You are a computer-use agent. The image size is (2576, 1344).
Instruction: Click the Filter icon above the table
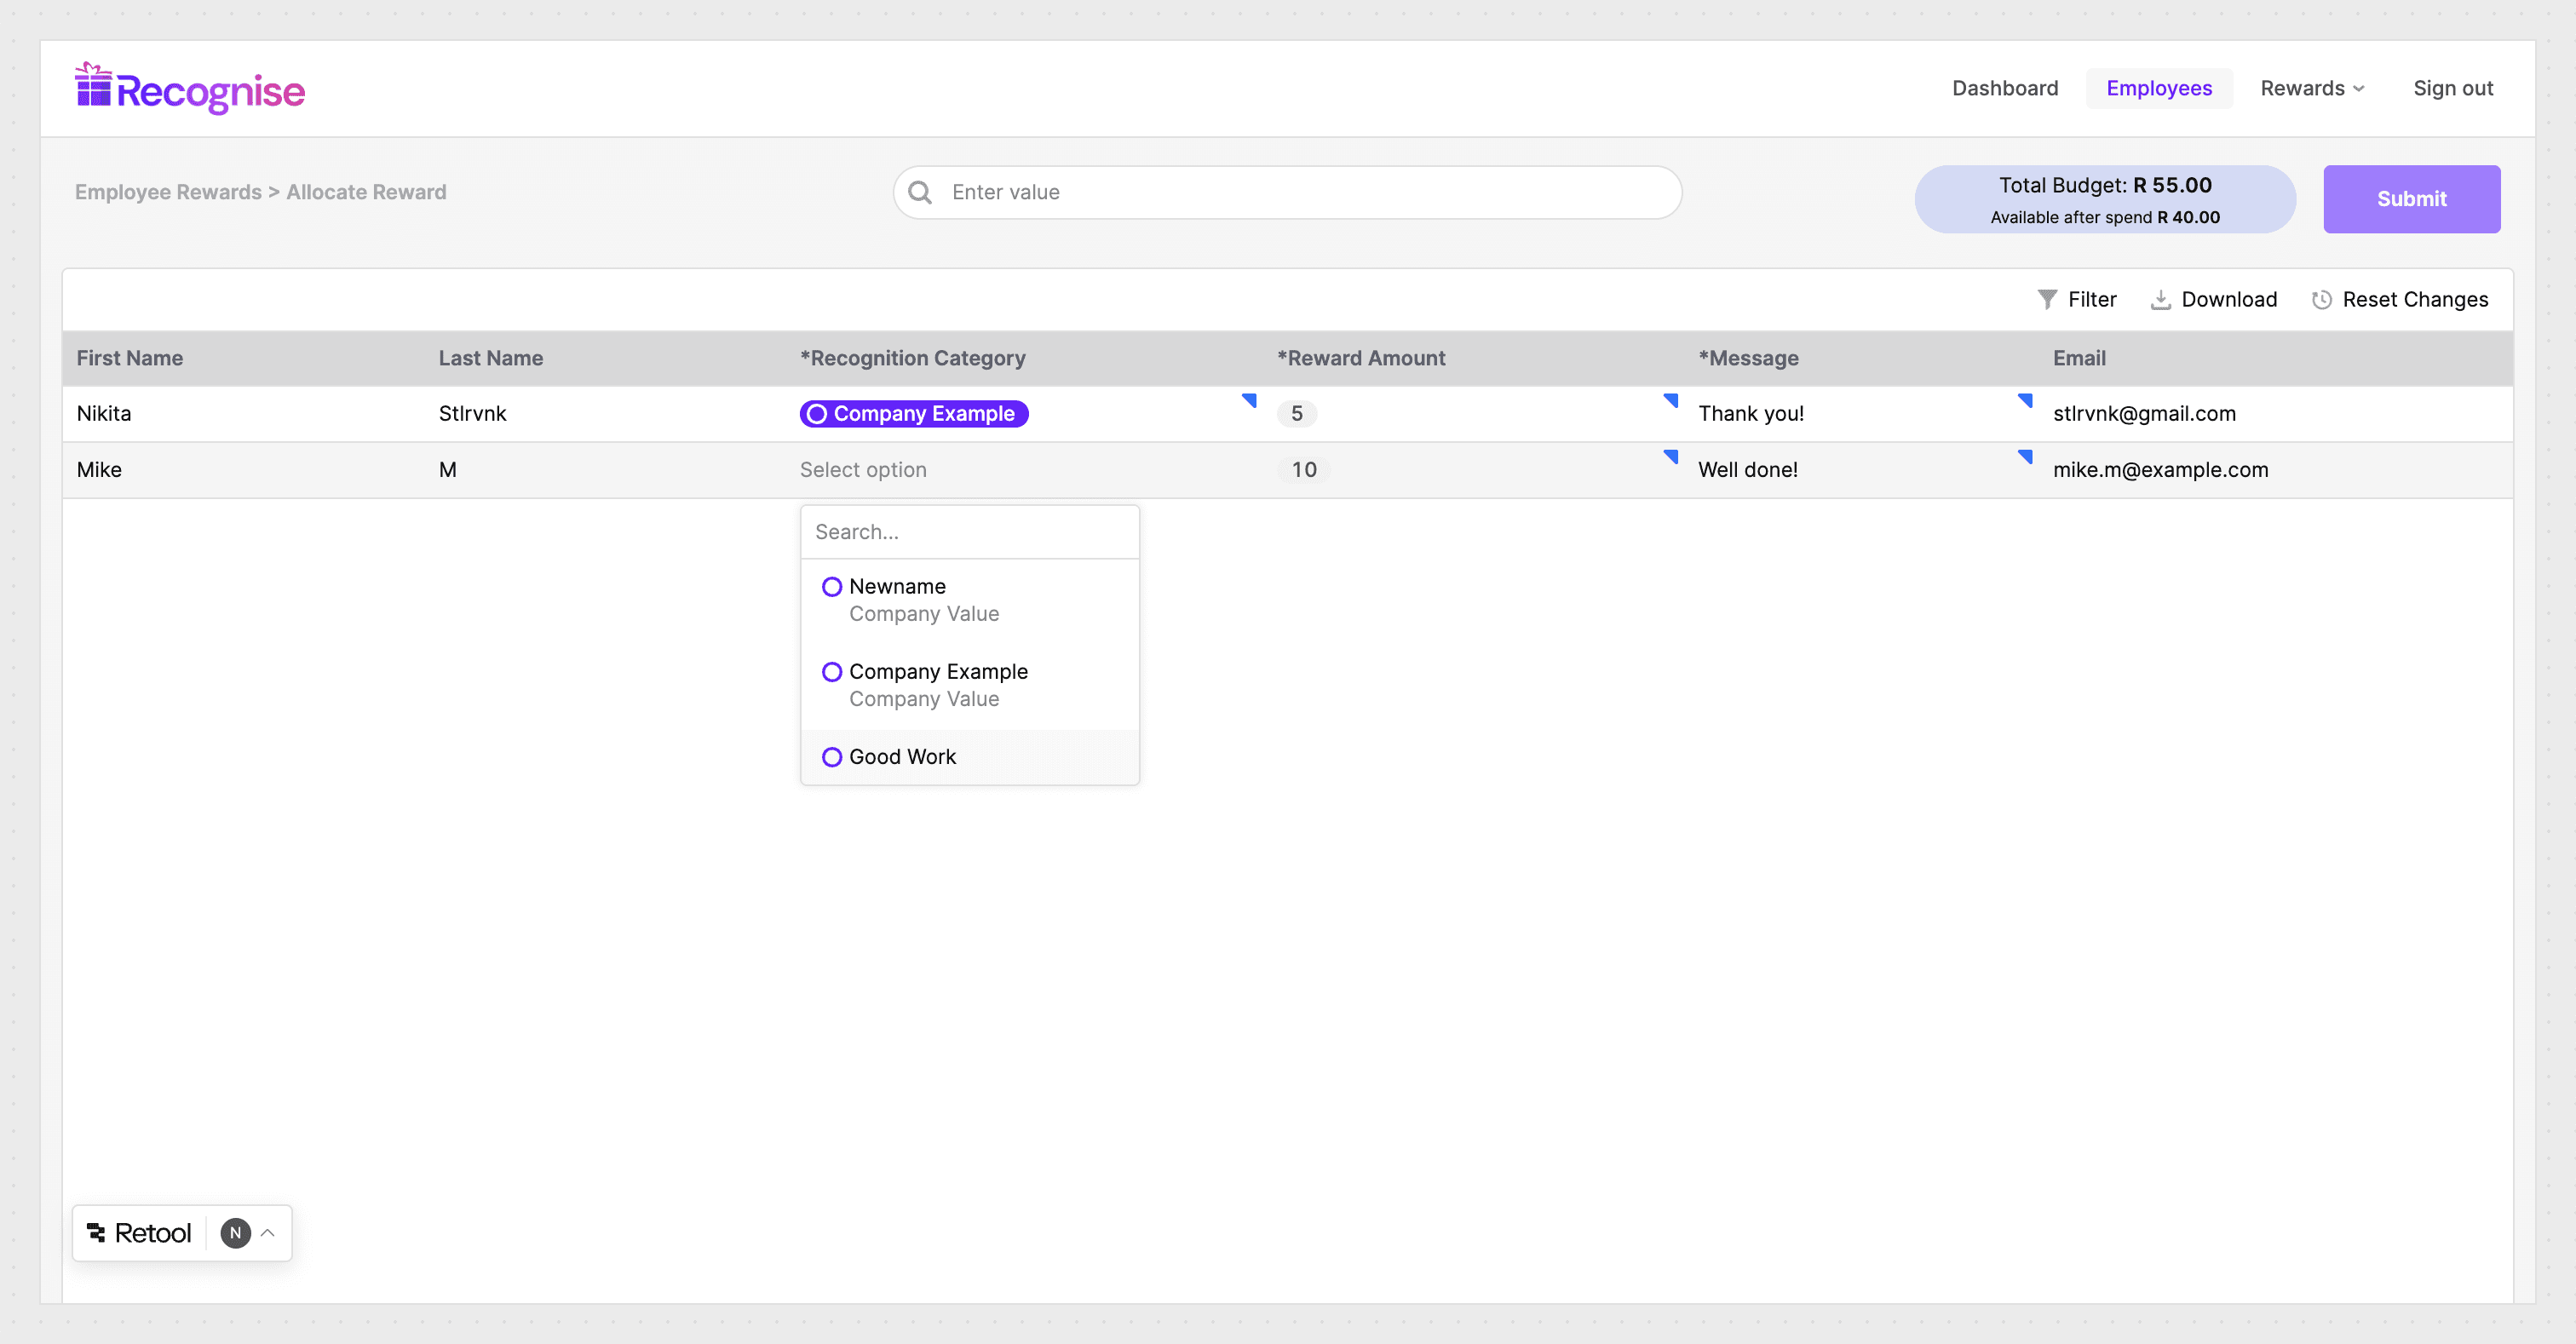2048,299
